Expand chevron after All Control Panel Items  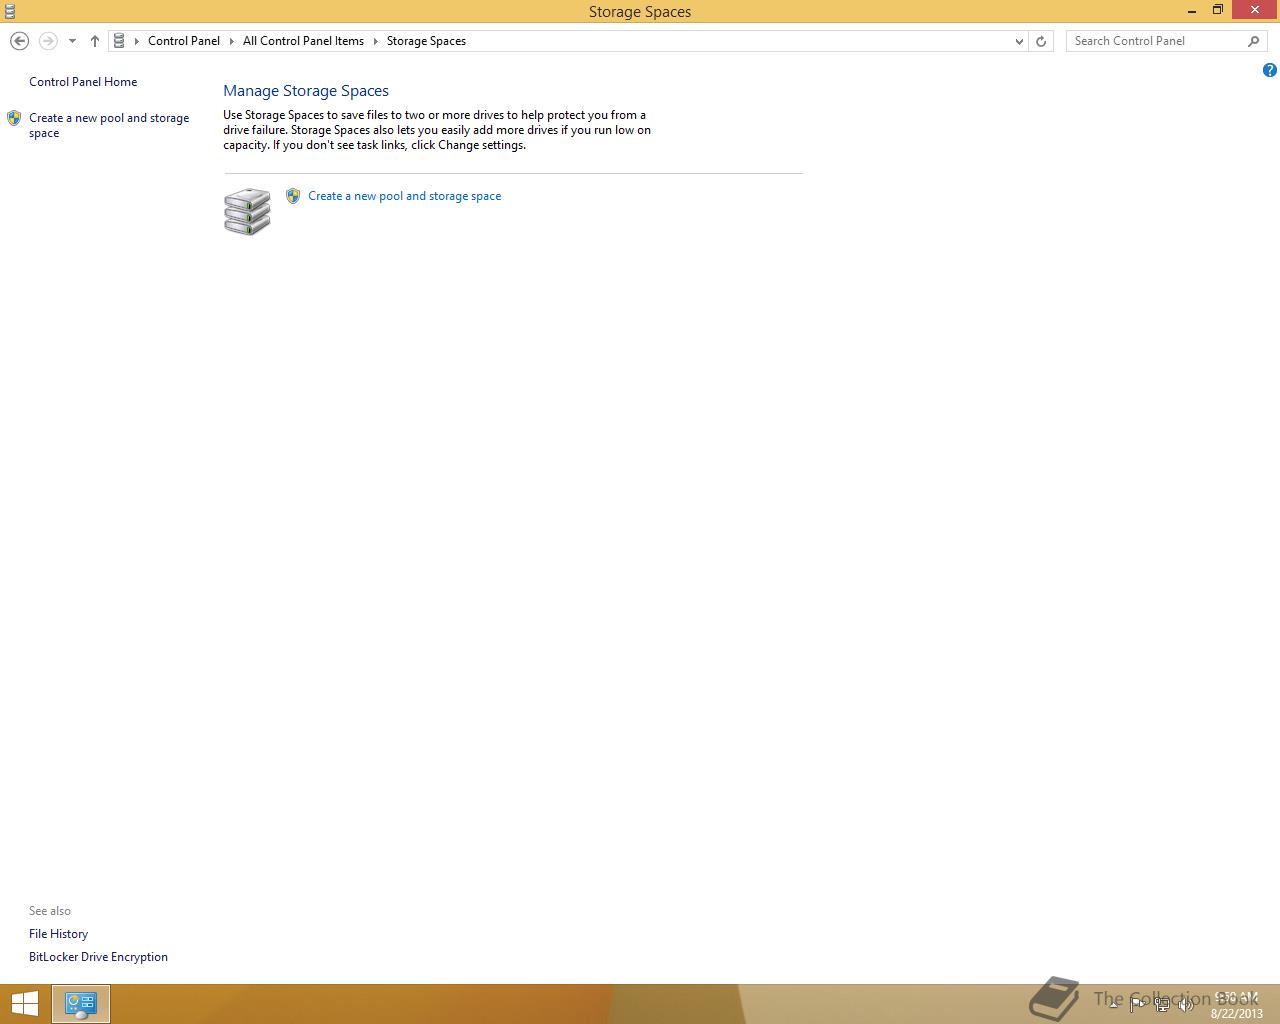pyautogui.click(x=376, y=41)
